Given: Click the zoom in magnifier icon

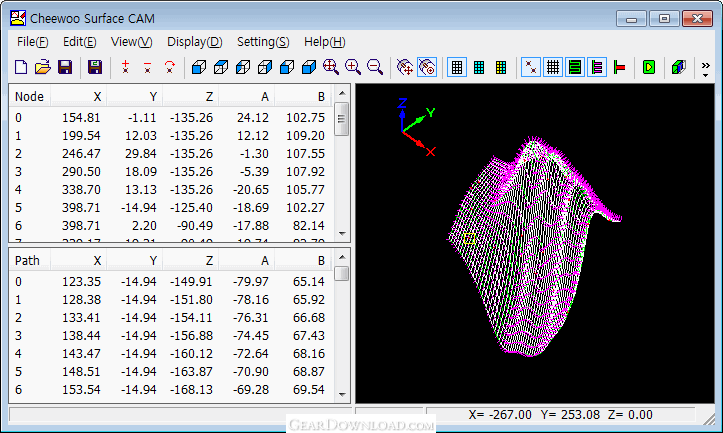Looking at the screenshot, I should pos(353,67).
